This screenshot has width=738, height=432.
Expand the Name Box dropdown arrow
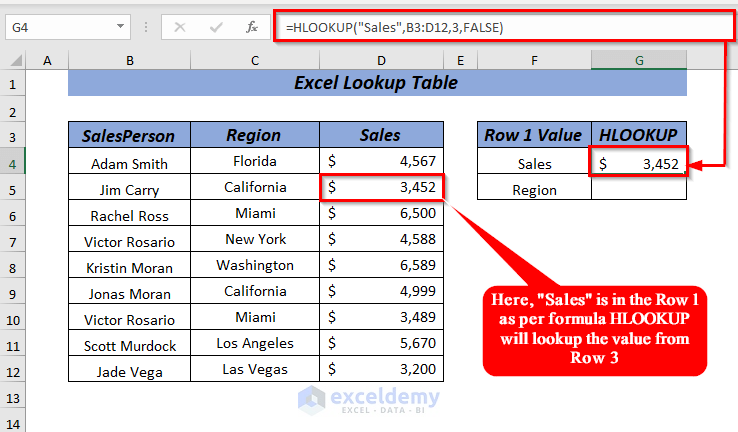pyautogui.click(x=120, y=27)
